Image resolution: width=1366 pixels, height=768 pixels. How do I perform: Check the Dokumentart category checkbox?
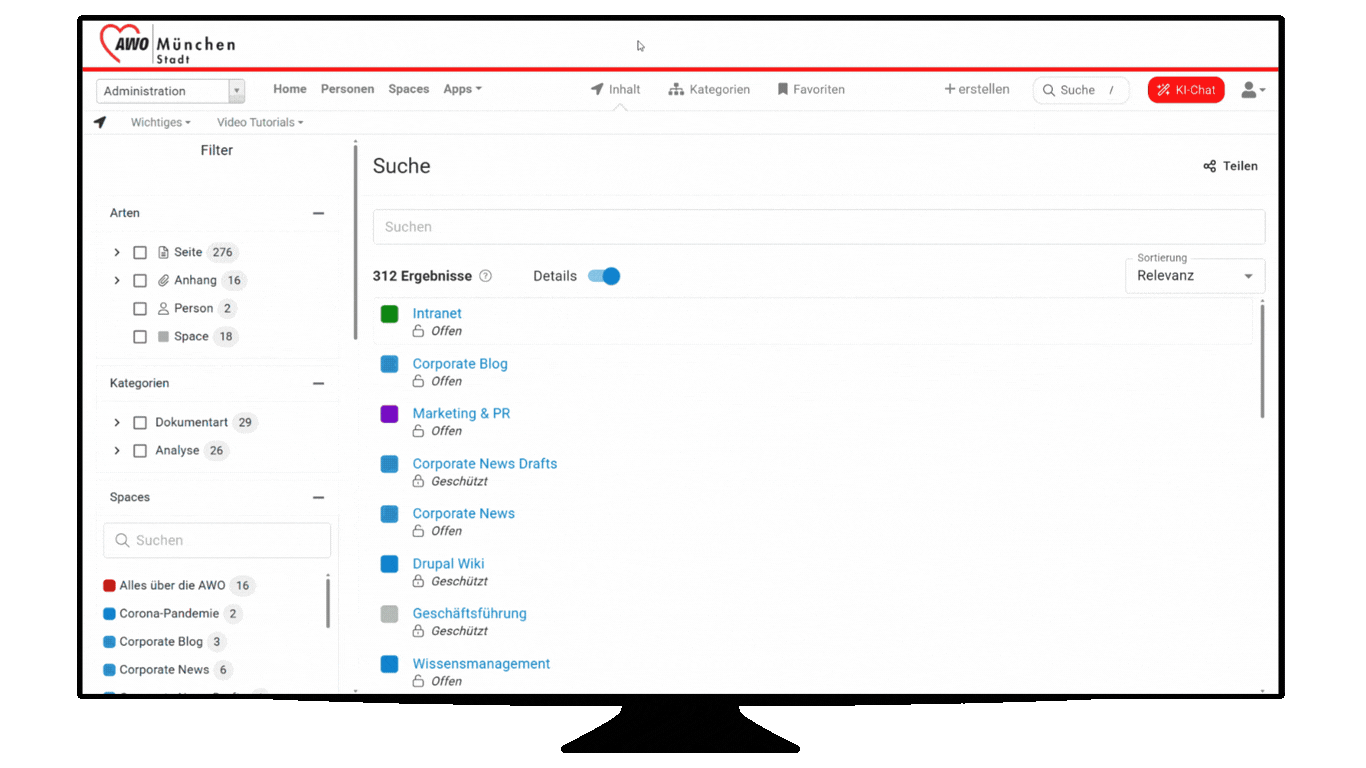click(x=140, y=423)
